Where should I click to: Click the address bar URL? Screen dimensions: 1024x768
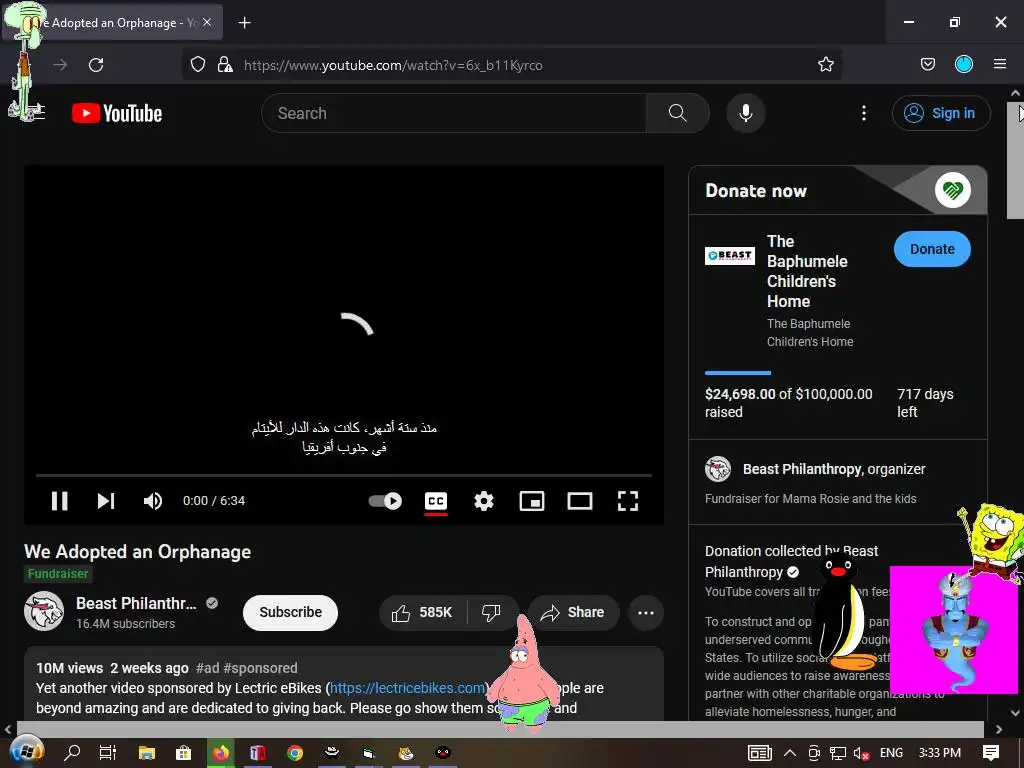pyautogui.click(x=393, y=65)
